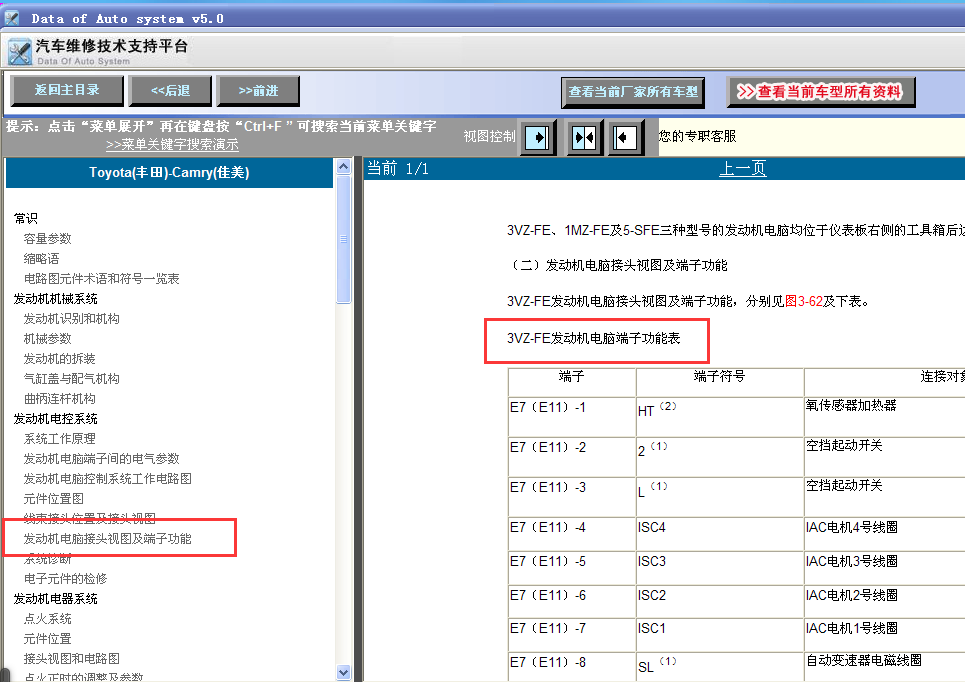965x682 pixels.
Task: Open the 系统工作原理 item
Action: tap(59, 439)
